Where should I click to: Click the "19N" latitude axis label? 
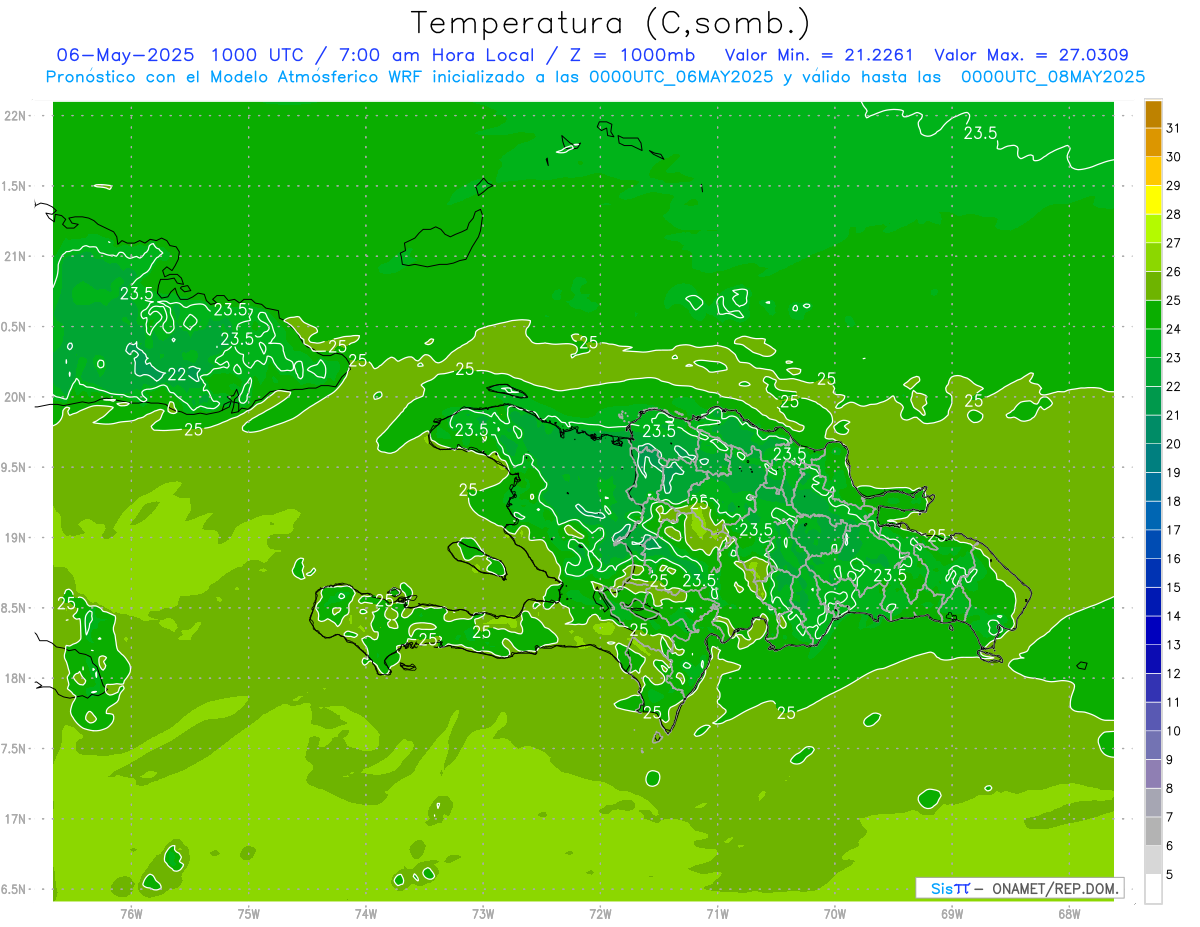coord(15,537)
